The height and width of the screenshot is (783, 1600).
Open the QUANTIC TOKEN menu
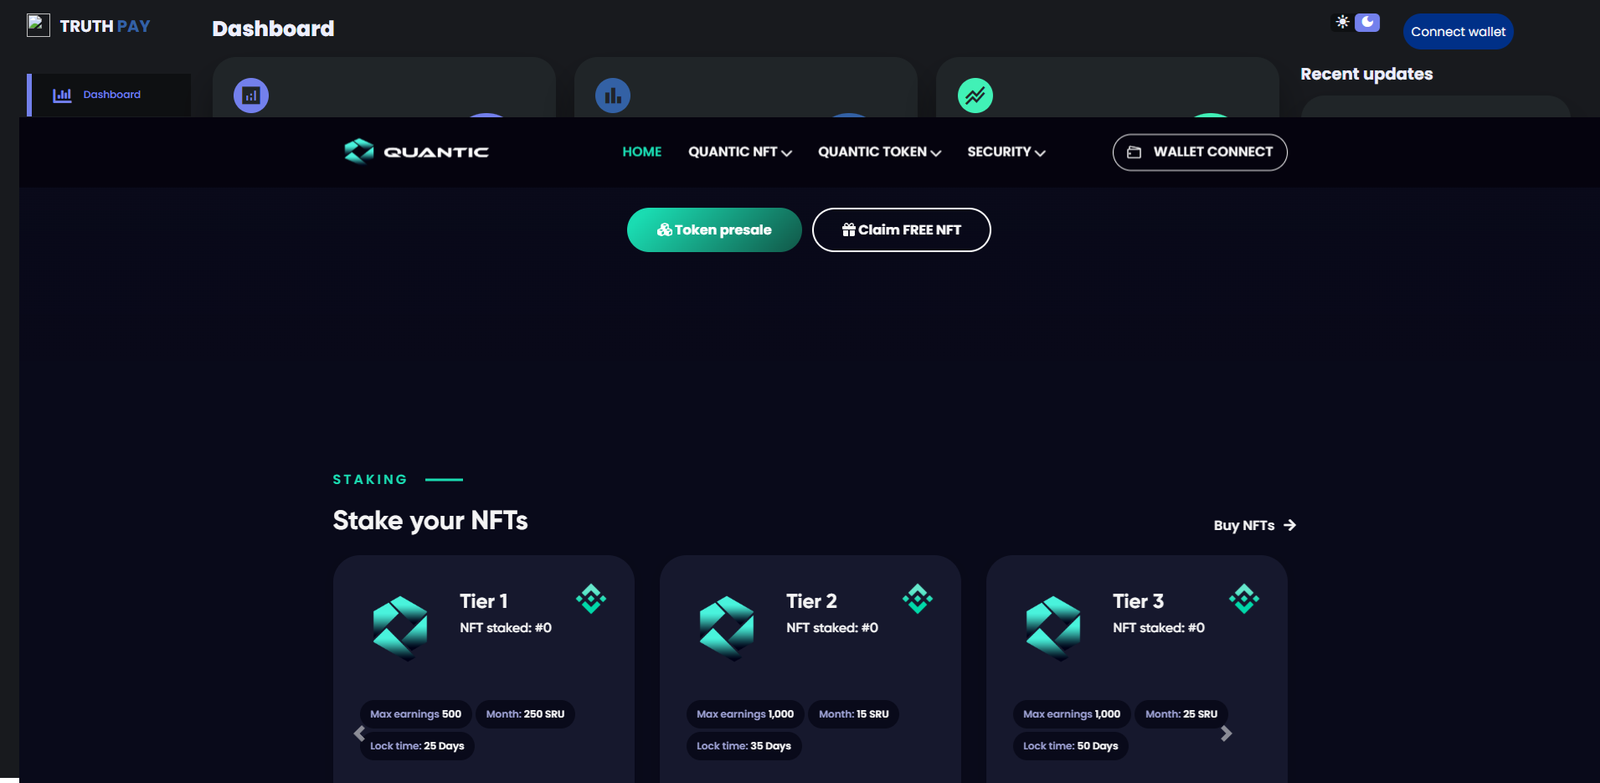pos(880,152)
